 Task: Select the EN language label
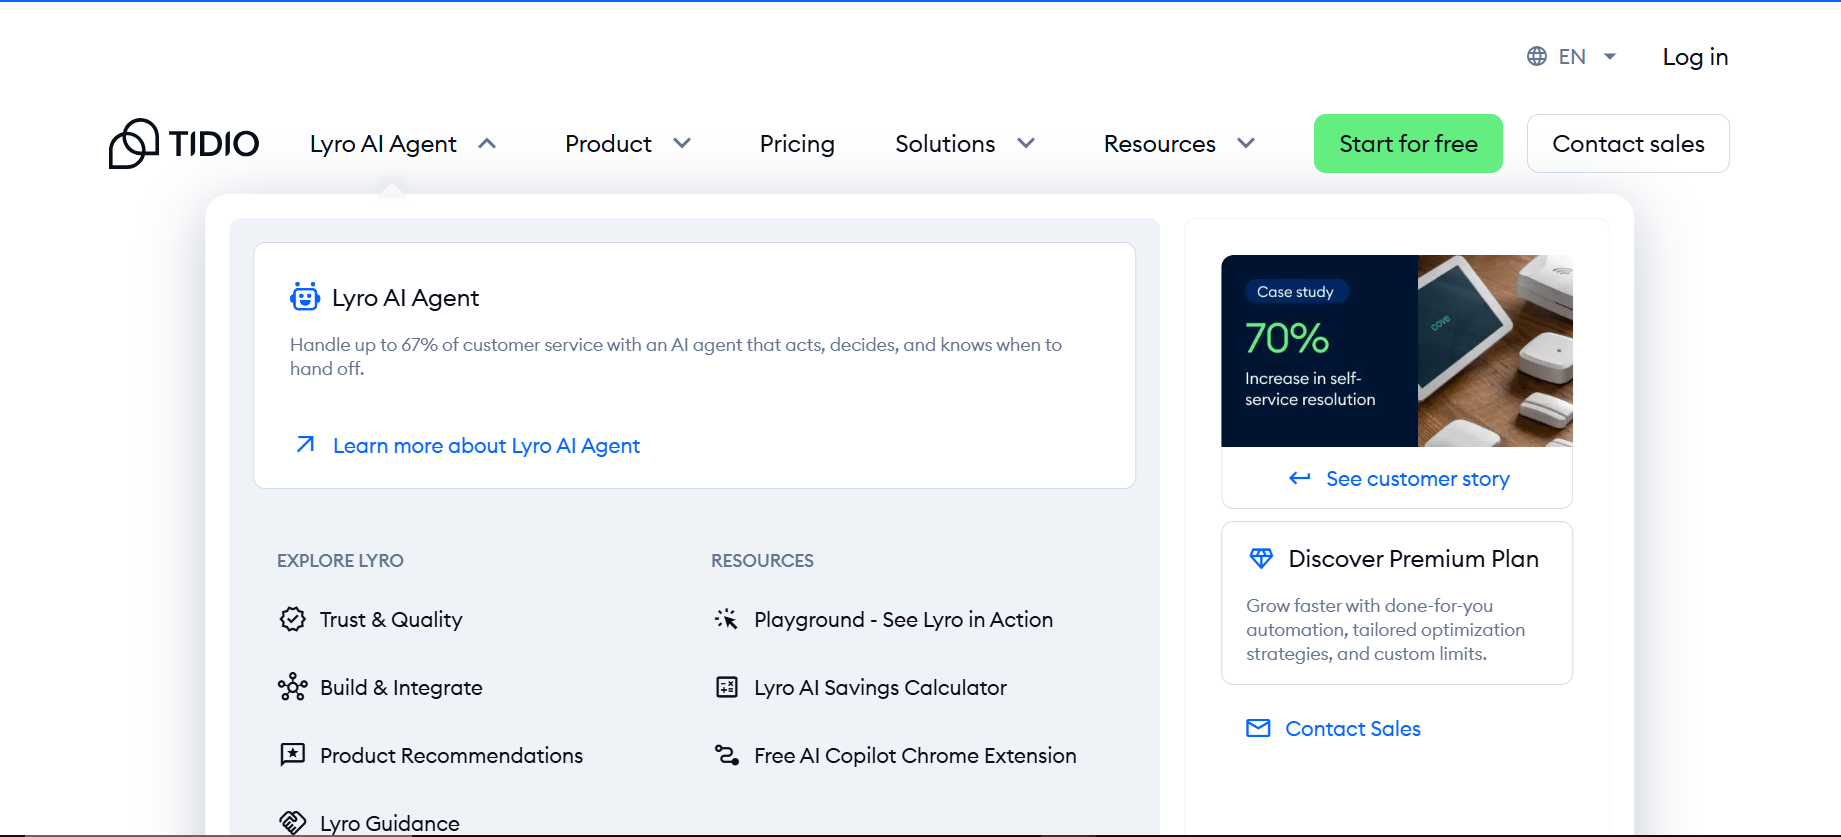pos(1572,57)
